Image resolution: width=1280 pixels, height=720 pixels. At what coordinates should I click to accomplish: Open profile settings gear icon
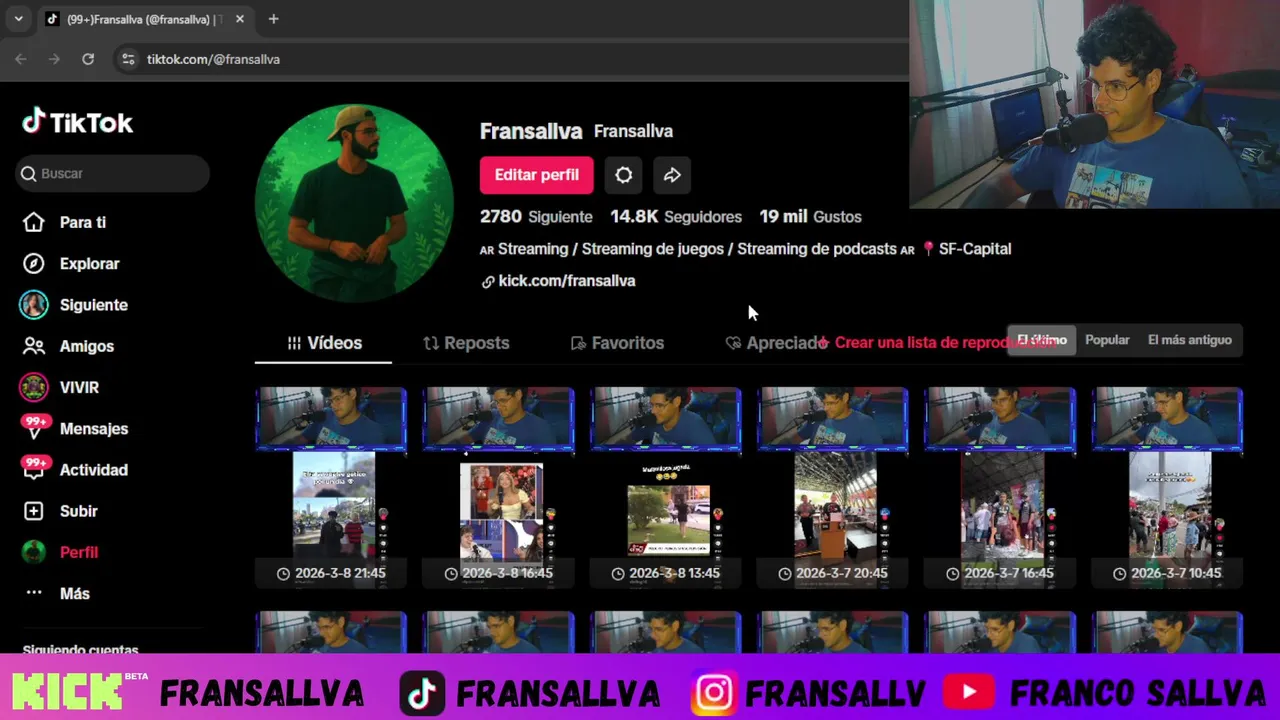[623, 175]
